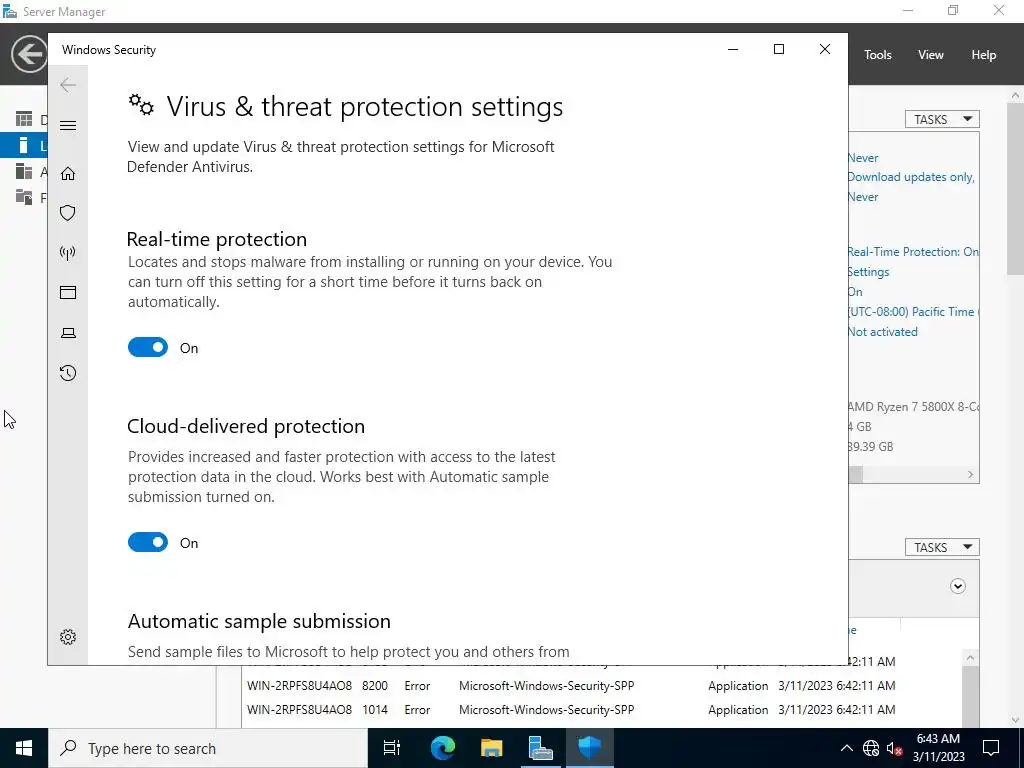Viewport: 1024px width, 768px height.
Task: Click the muted speaker volume icon
Action: pos(894,748)
